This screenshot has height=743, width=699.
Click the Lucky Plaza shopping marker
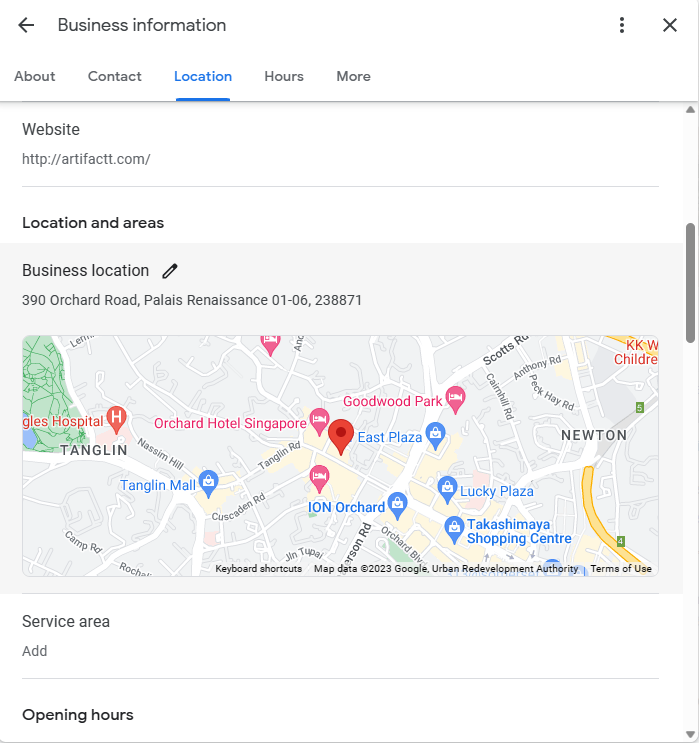(x=447, y=489)
